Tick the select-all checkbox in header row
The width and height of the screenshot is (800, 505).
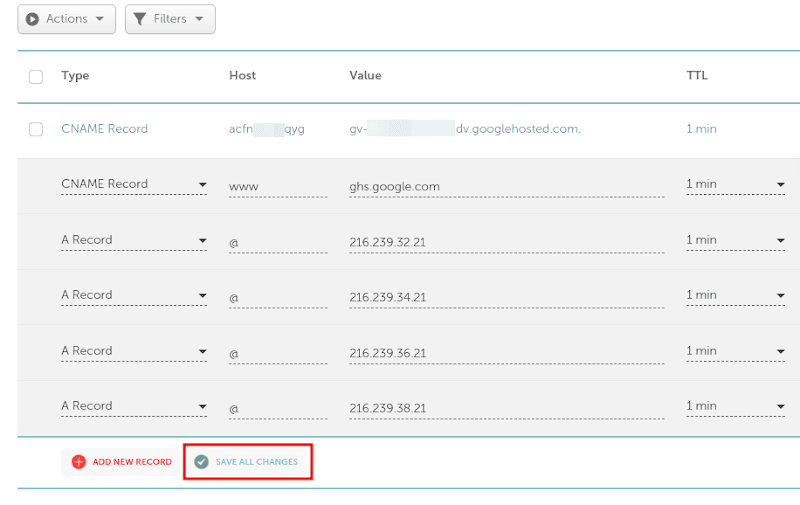click(36, 77)
